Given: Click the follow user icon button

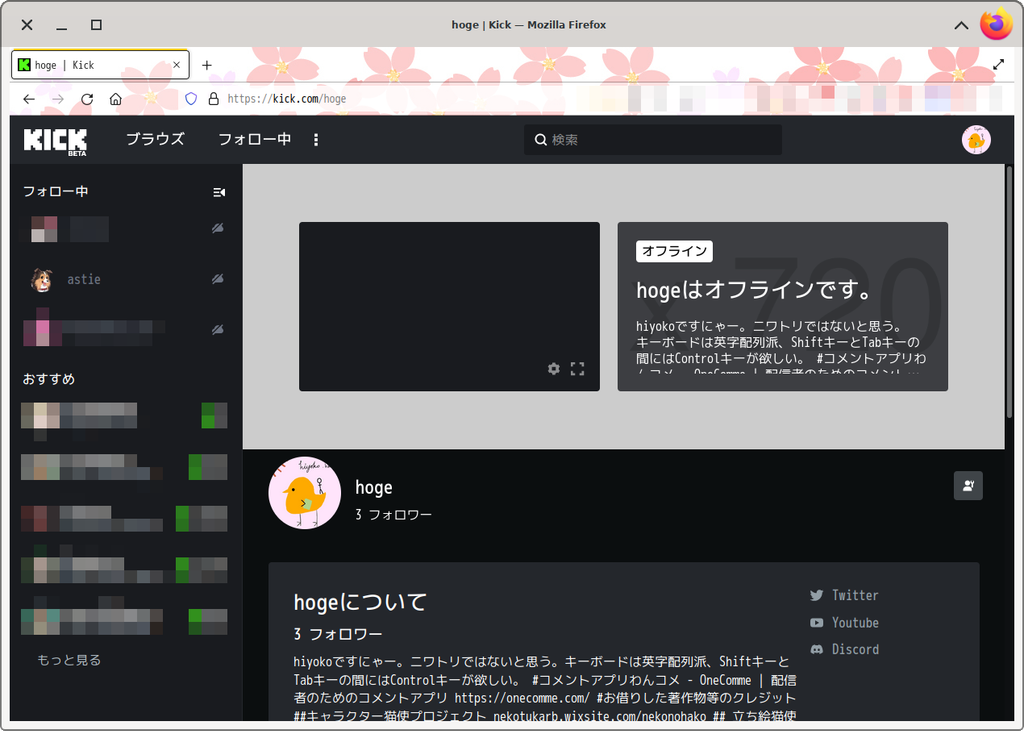Looking at the screenshot, I should tap(968, 486).
